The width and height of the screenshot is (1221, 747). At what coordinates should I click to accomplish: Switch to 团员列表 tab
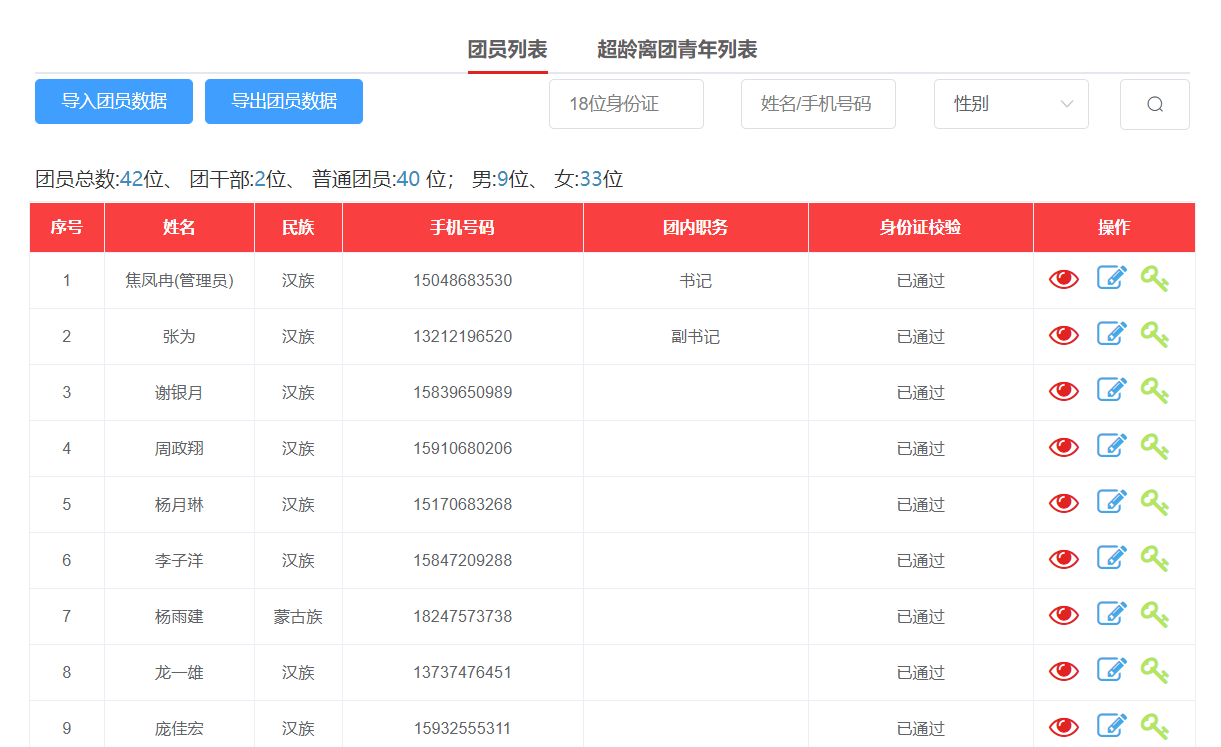[x=507, y=49]
